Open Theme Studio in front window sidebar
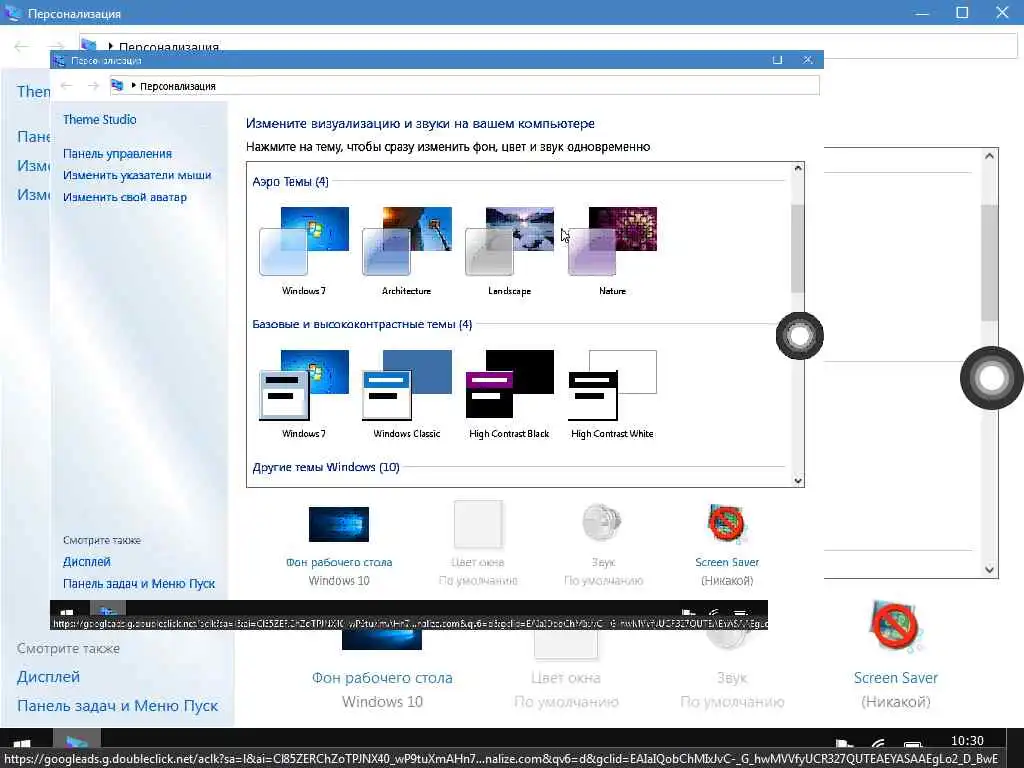 100,120
